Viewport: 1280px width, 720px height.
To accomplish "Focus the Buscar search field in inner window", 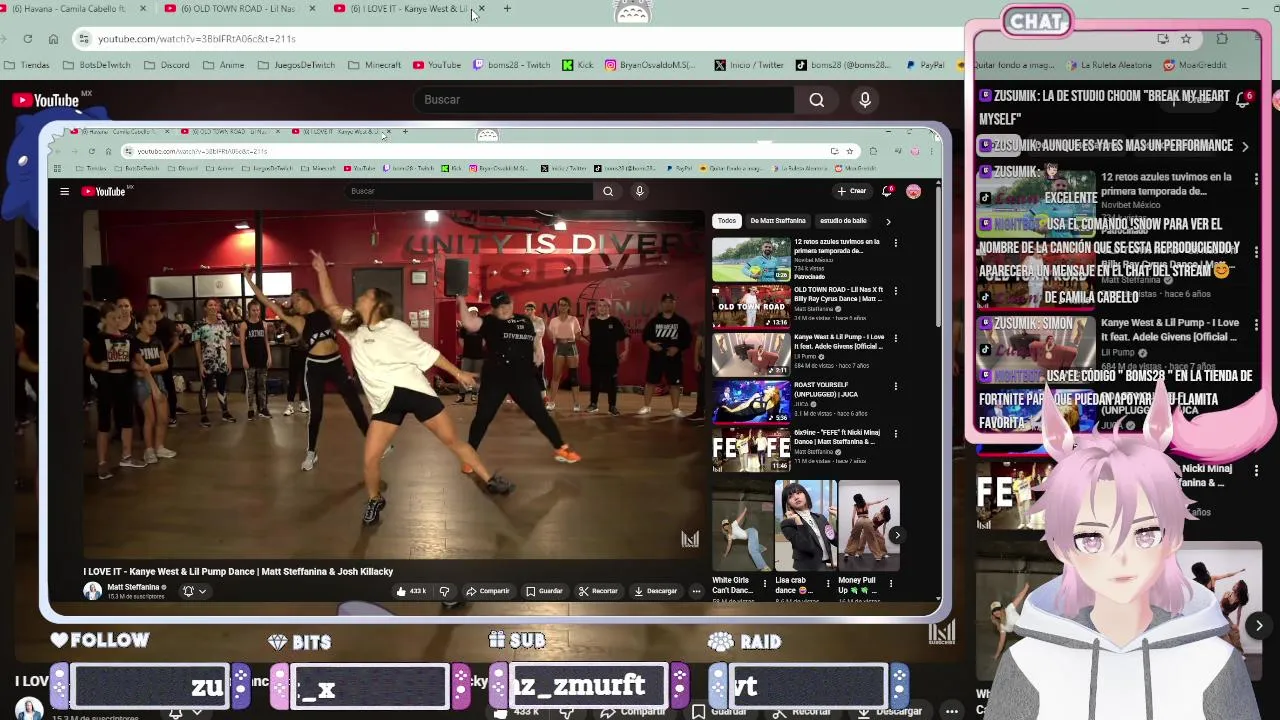I will click(x=468, y=191).
